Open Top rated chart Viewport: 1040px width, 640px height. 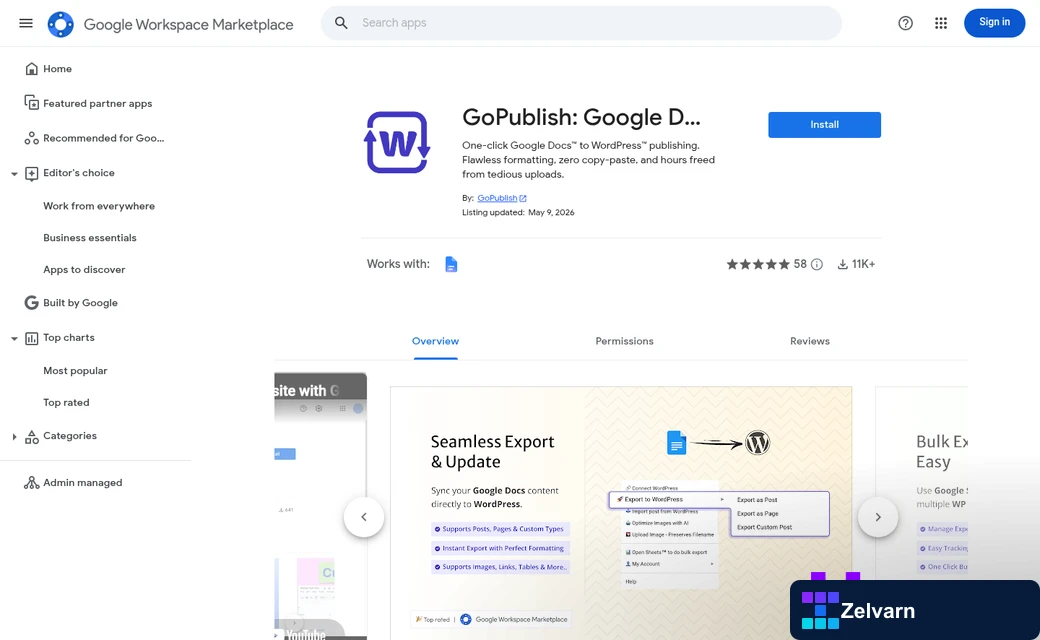[x=66, y=403]
